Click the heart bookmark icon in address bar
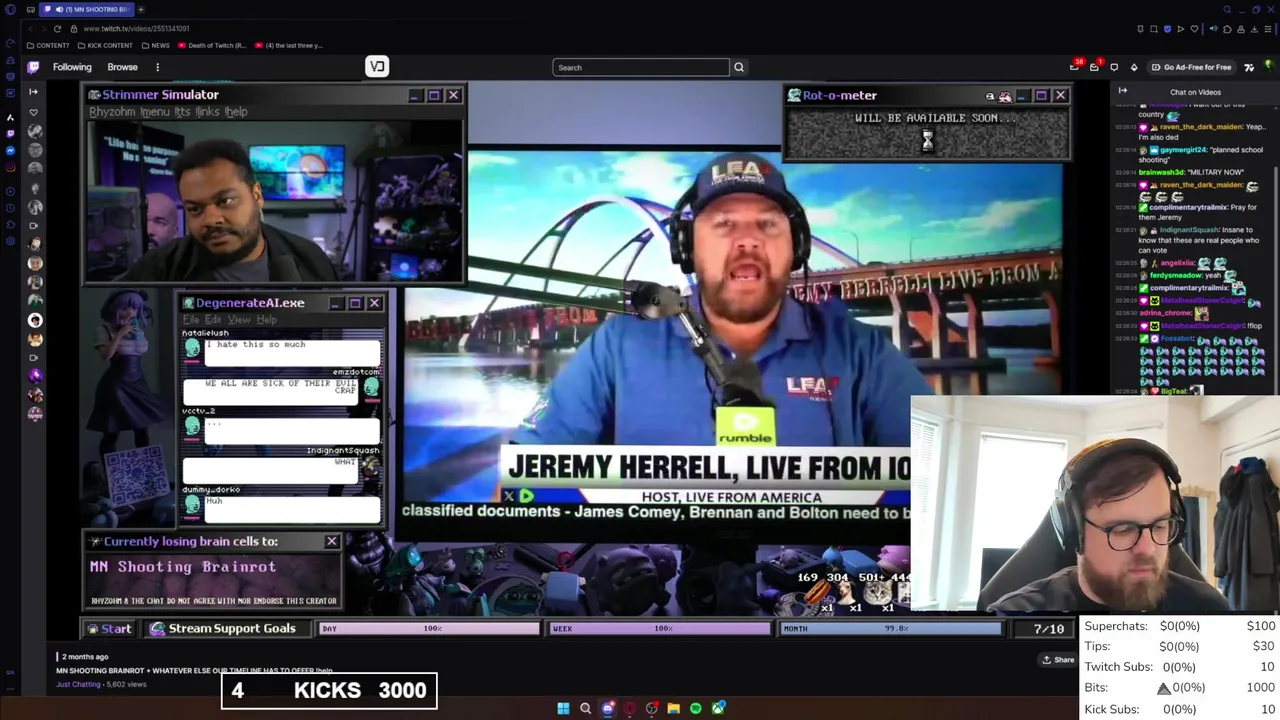Viewport: 1280px width, 720px height. (1193, 29)
